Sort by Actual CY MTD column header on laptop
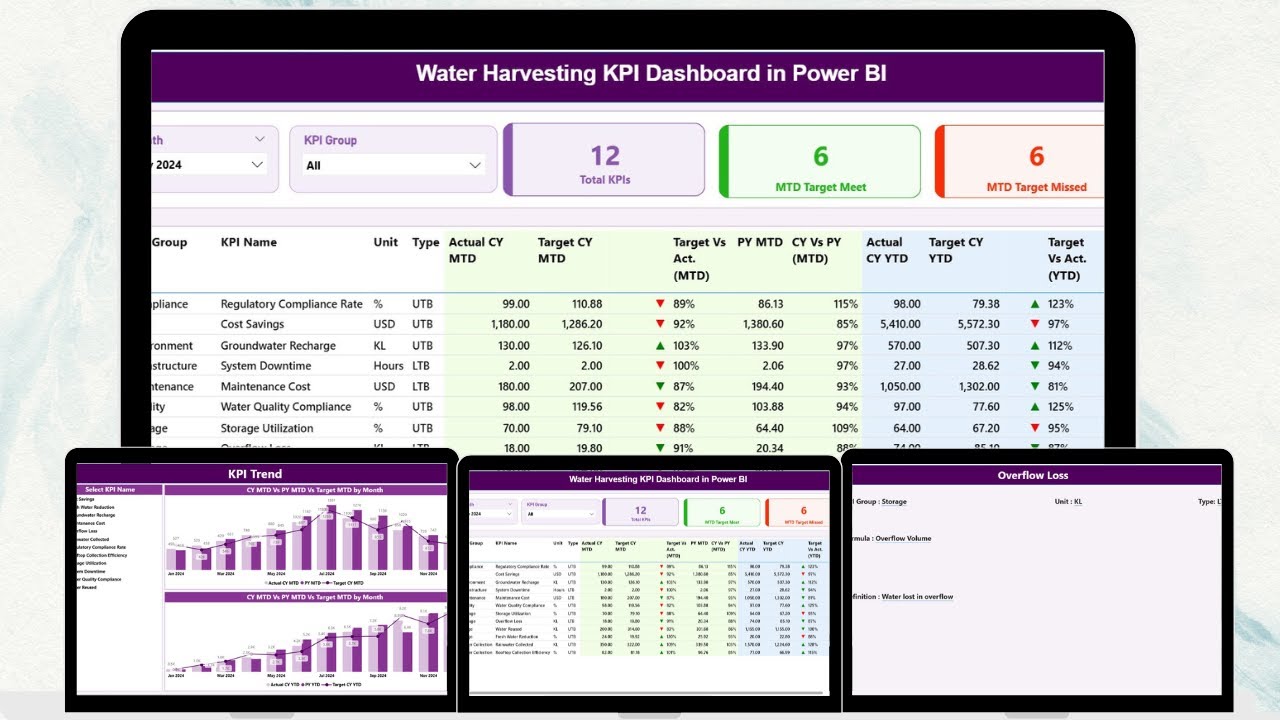The height and width of the screenshot is (720, 1280). pos(476,250)
